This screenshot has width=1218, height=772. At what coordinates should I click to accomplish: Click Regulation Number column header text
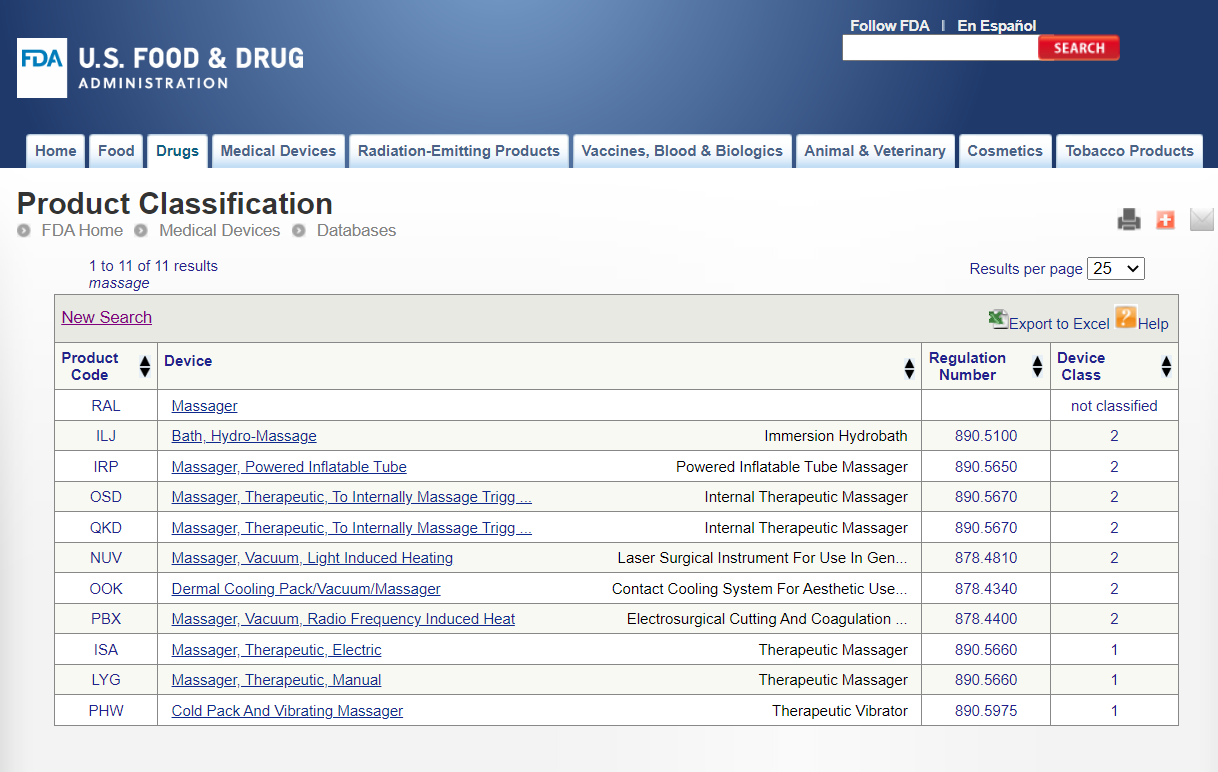[968, 366]
